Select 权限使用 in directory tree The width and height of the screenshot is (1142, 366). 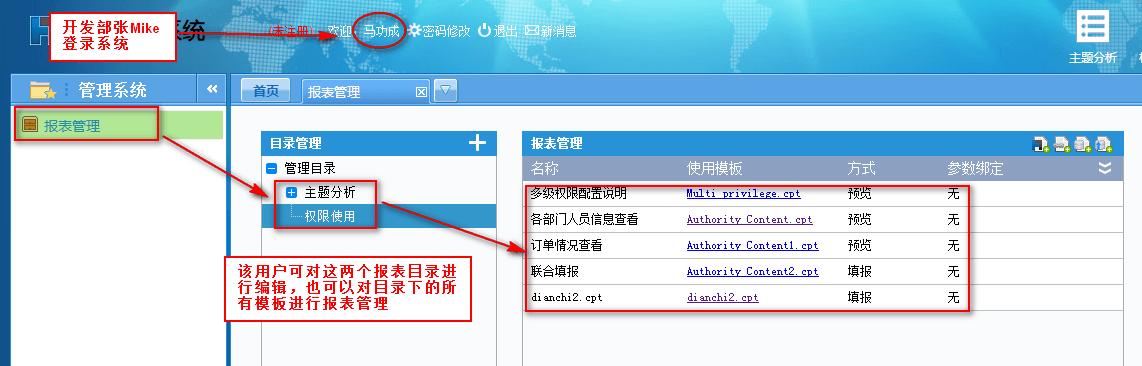pos(330,216)
